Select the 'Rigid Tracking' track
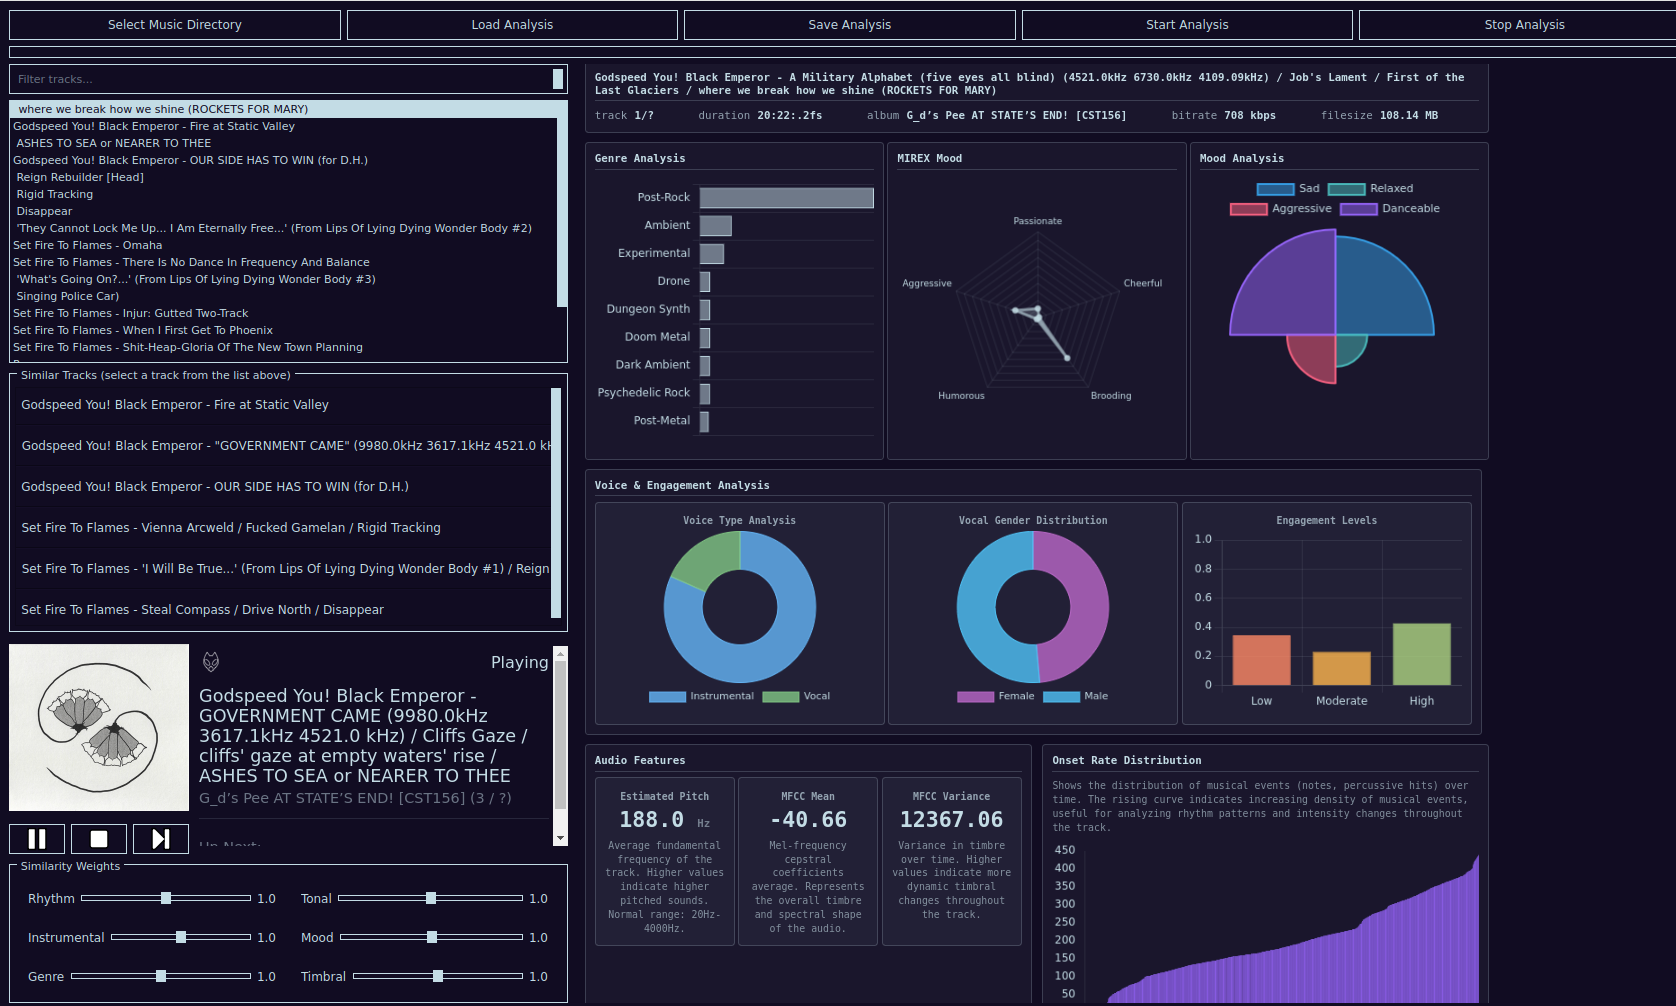The width and height of the screenshot is (1676, 1006). click(283, 194)
